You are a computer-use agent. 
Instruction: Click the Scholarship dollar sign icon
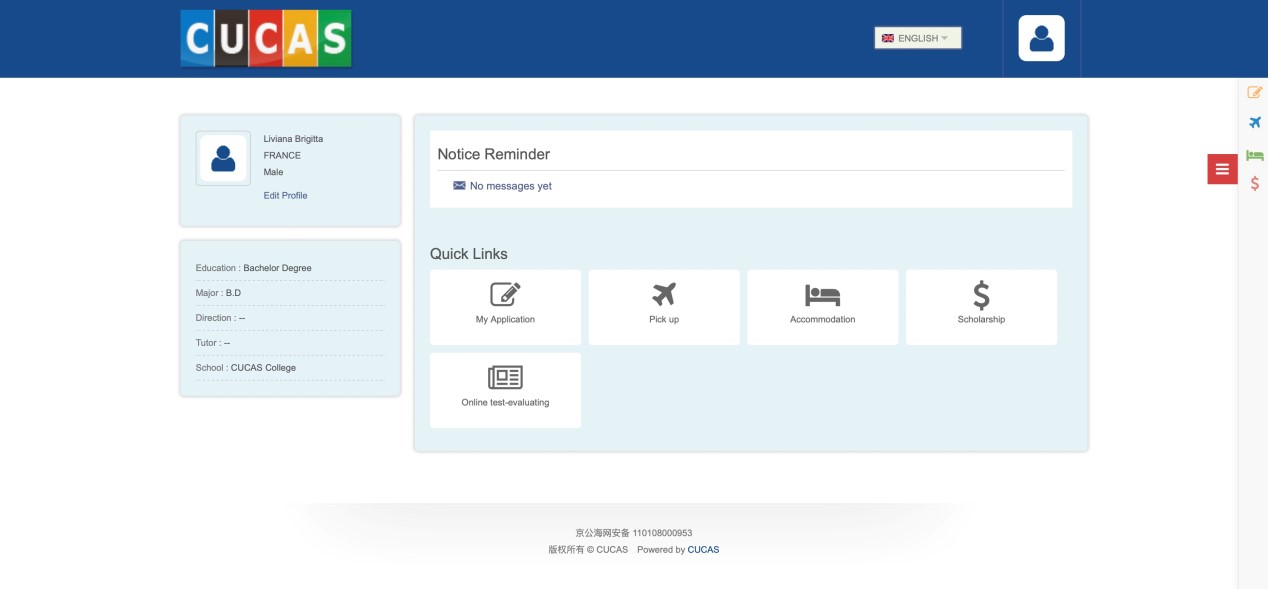[x=981, y=294]
